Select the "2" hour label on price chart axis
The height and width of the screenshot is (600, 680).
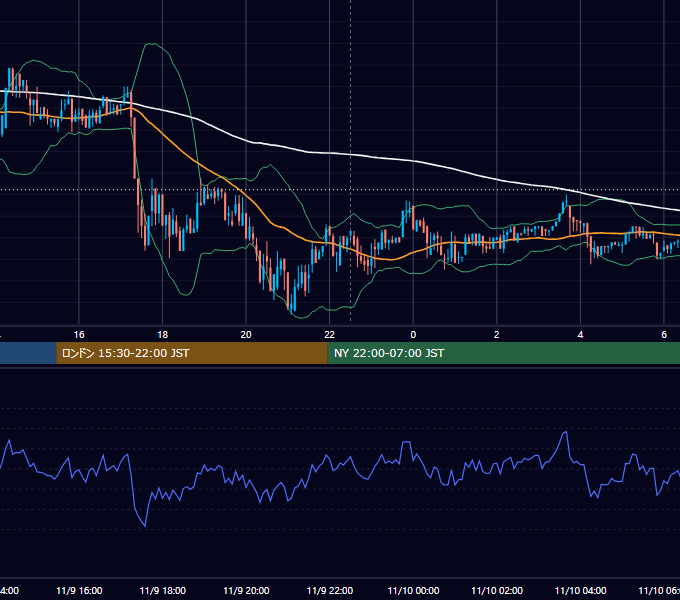(x=497, y=335)
